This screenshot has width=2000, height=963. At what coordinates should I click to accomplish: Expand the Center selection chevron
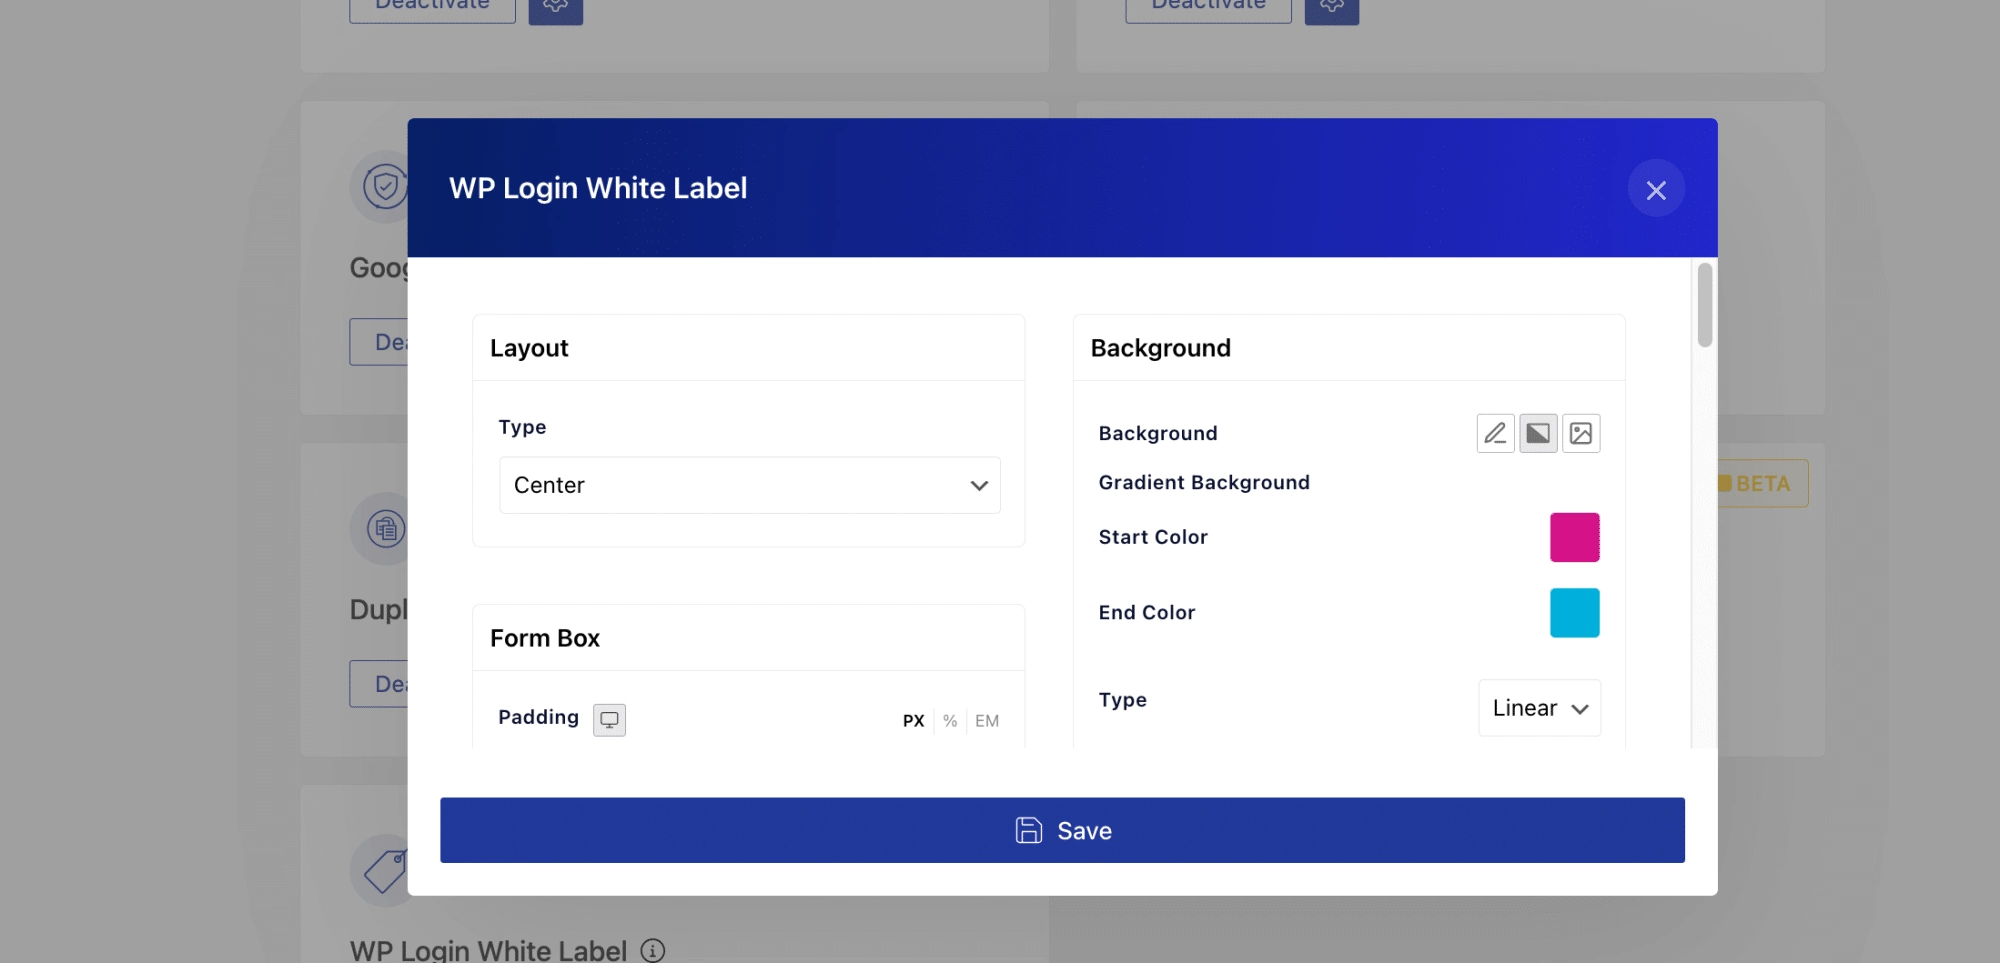click(978, 485)
